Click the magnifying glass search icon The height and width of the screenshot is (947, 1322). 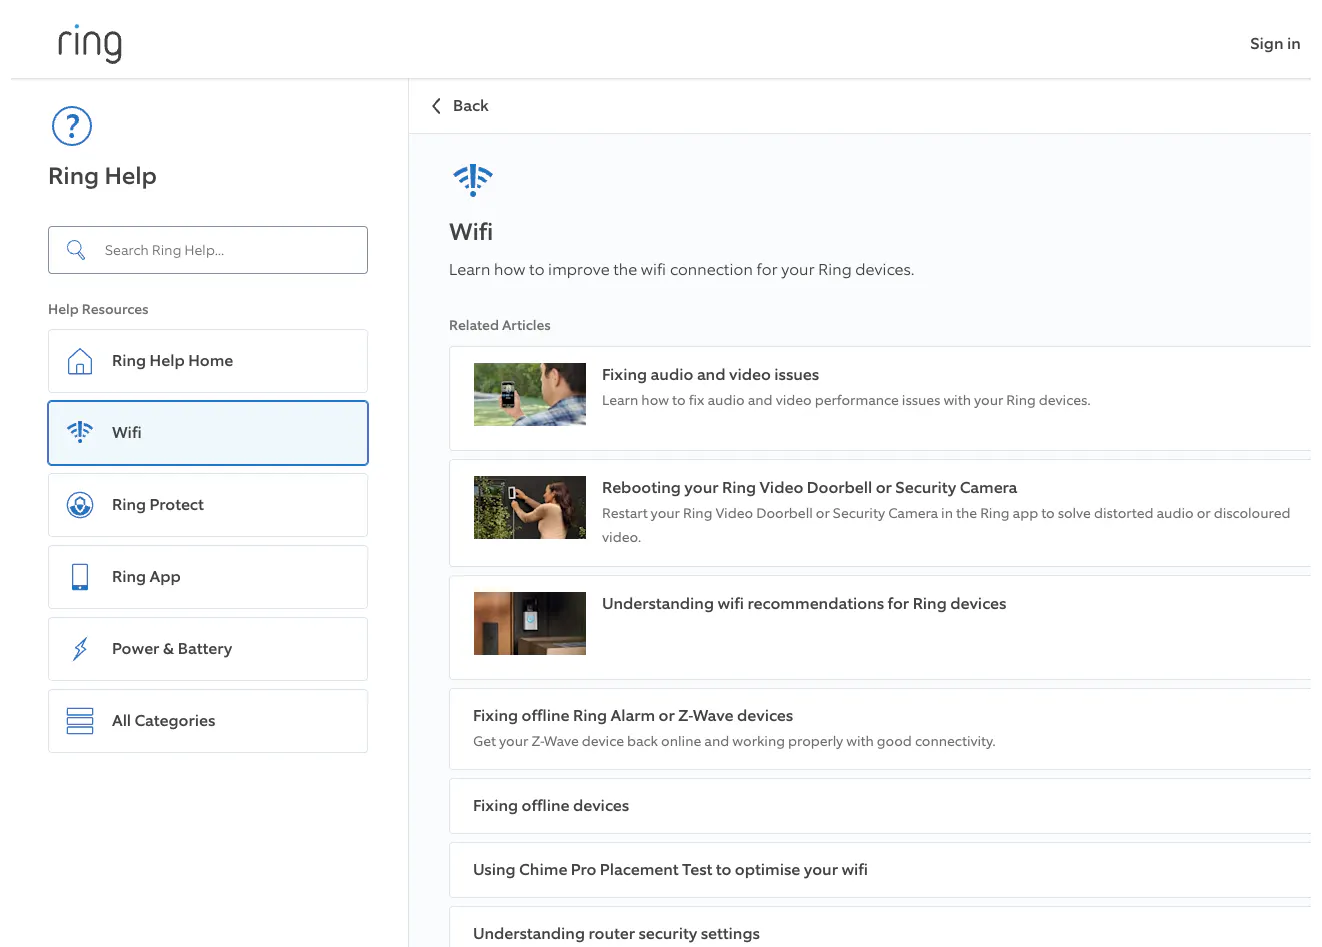[76, 250]
